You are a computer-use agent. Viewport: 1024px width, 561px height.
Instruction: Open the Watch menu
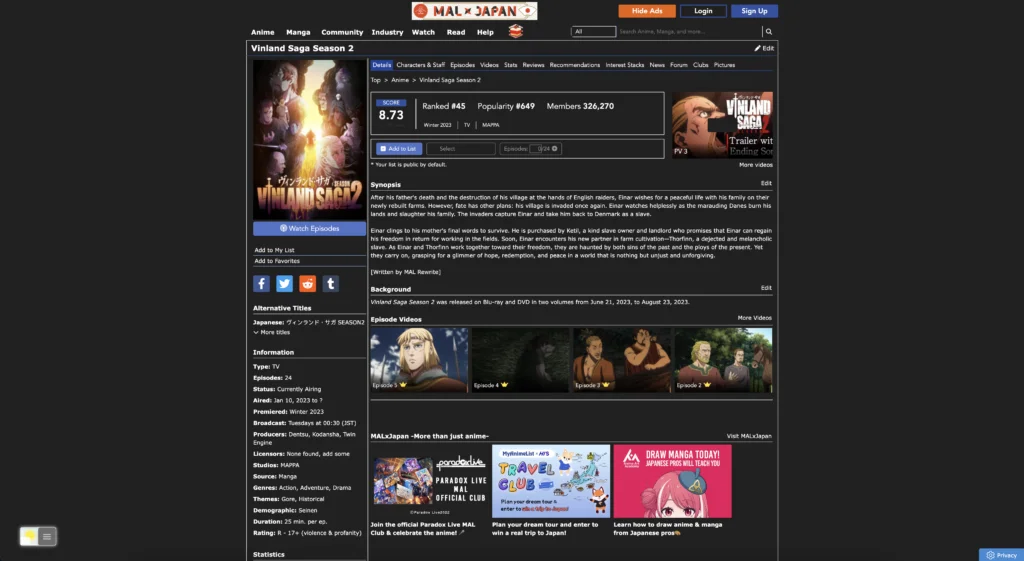point(423,32)
